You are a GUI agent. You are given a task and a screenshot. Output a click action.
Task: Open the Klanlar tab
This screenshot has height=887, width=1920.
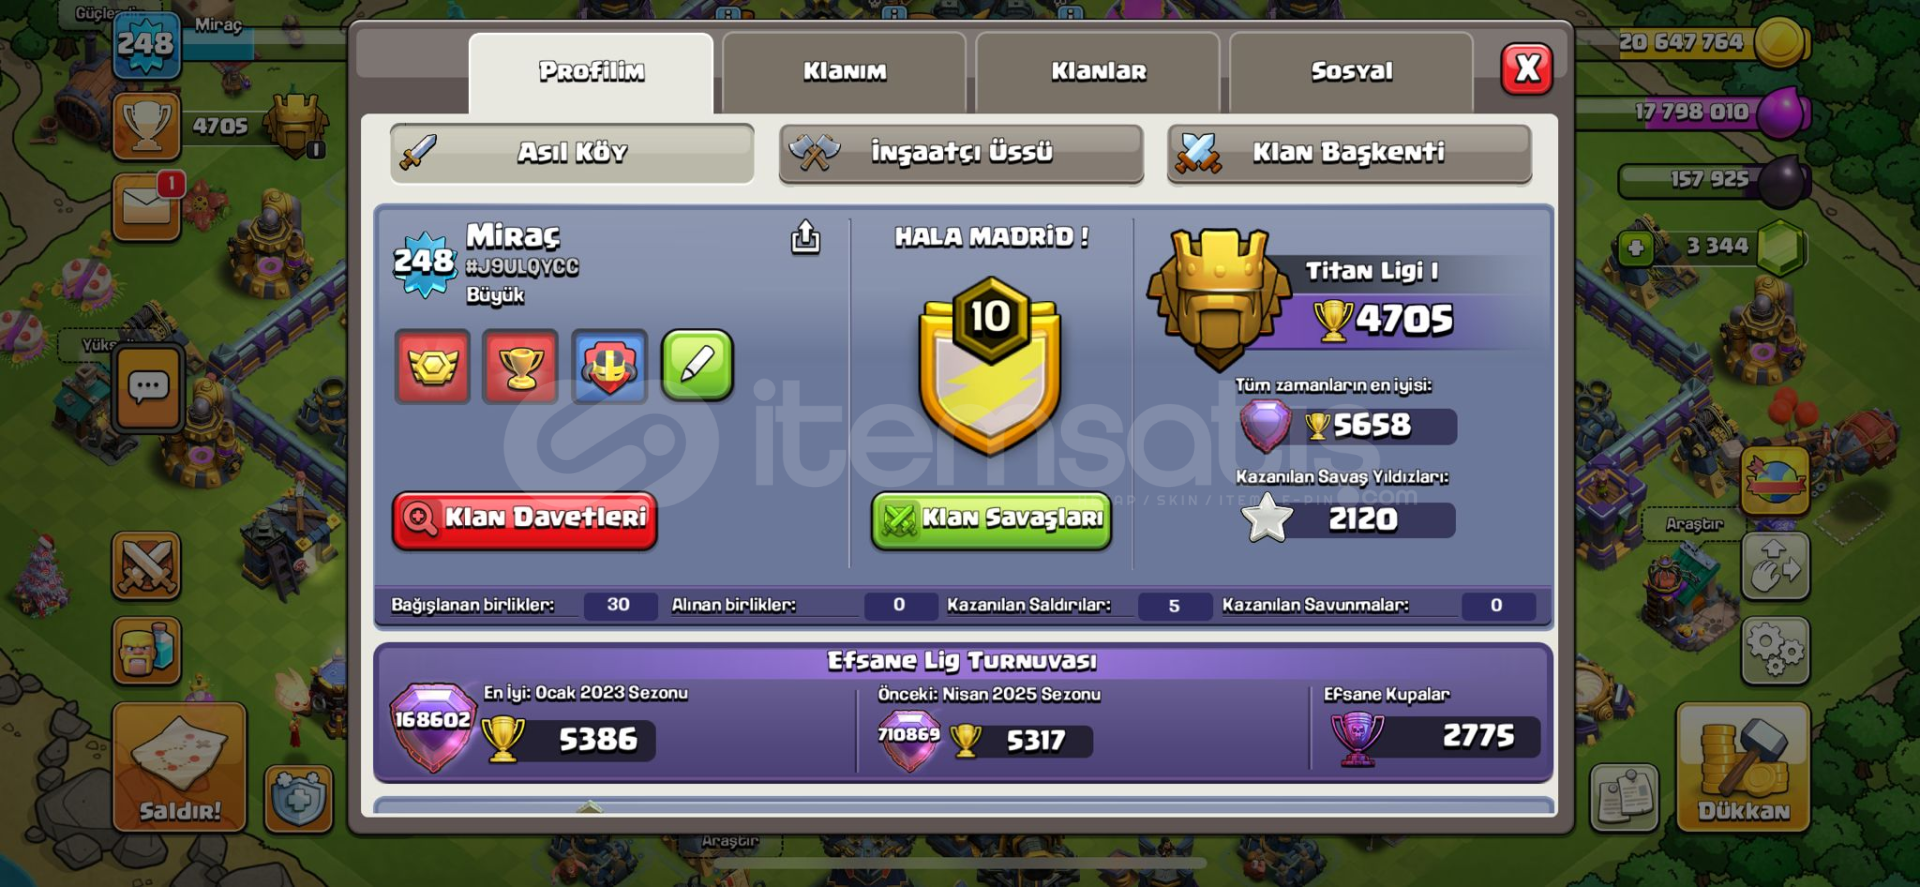(1098, 72)
